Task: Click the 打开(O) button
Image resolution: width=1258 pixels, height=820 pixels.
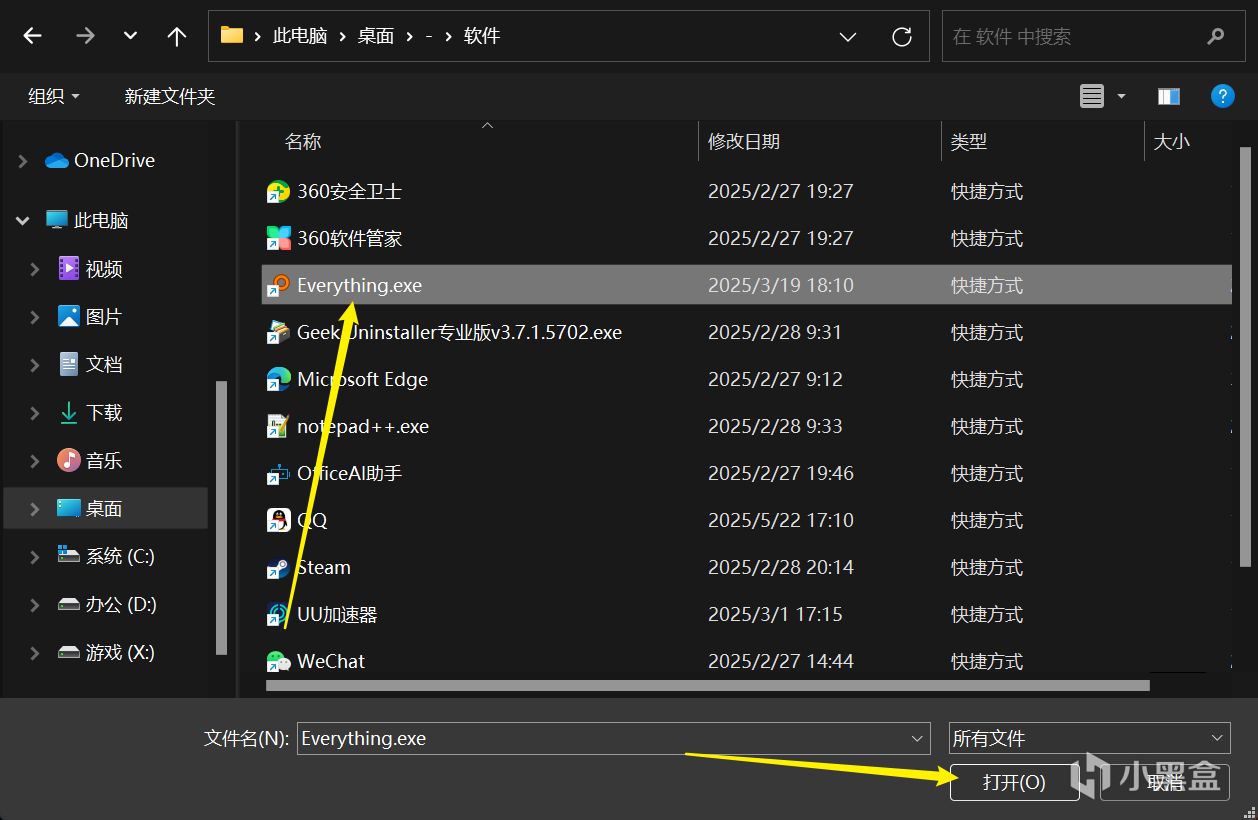Action: [1014, 782]
